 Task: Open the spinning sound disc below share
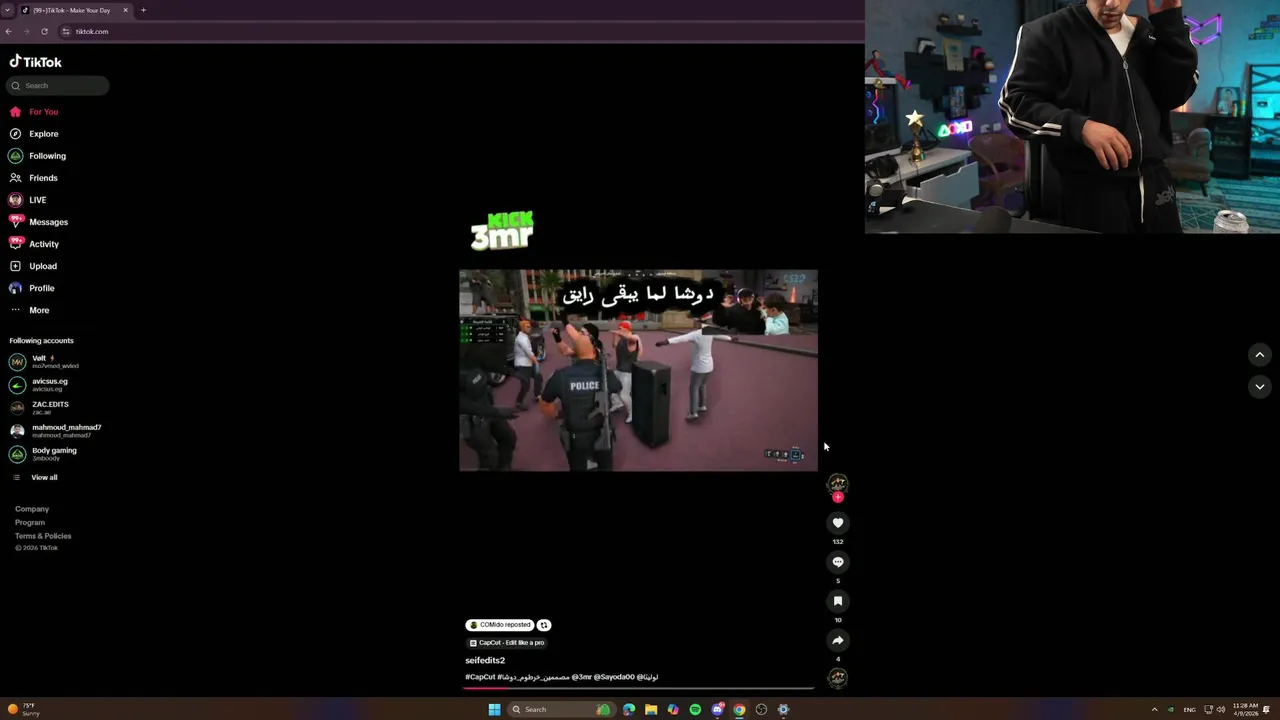coord(838,678)
